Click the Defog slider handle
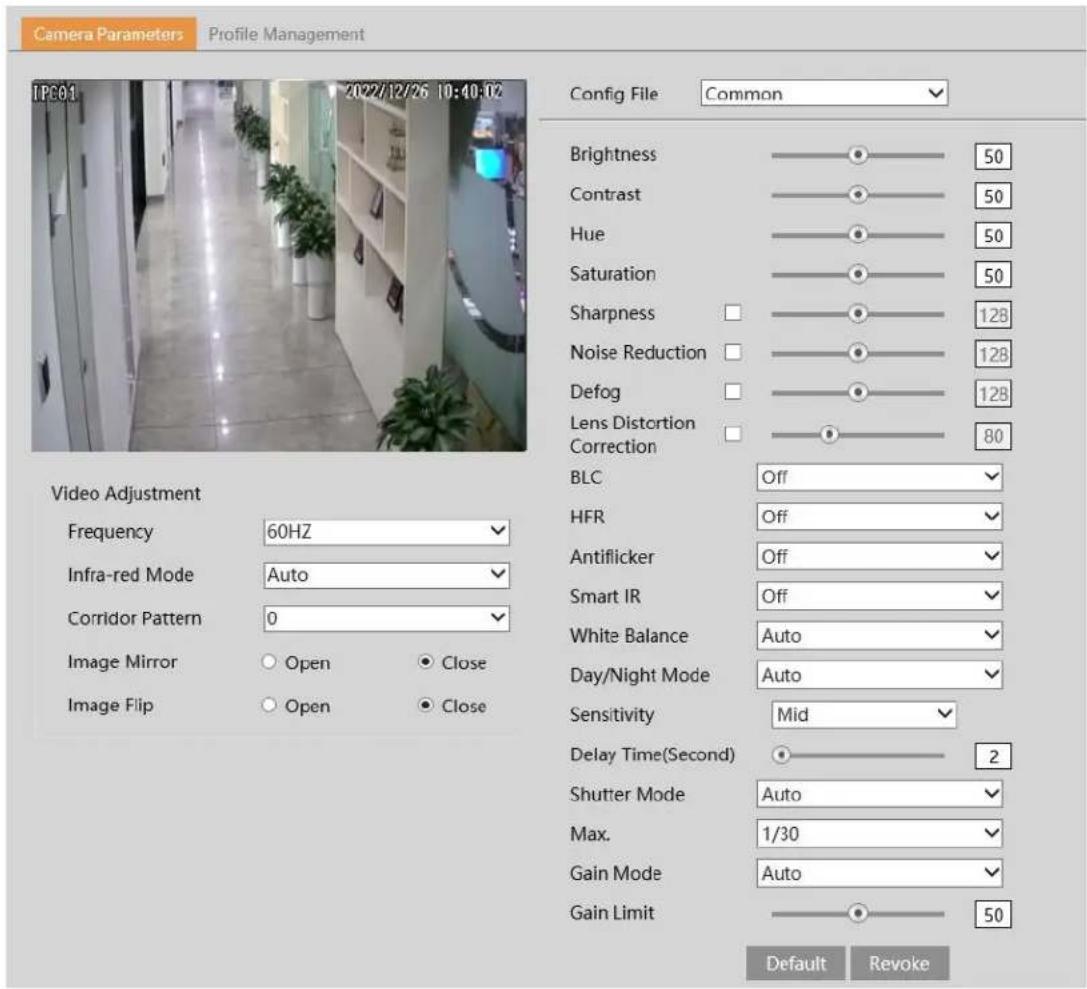Viewport: 1087px width, 989px height. [858, 393]
